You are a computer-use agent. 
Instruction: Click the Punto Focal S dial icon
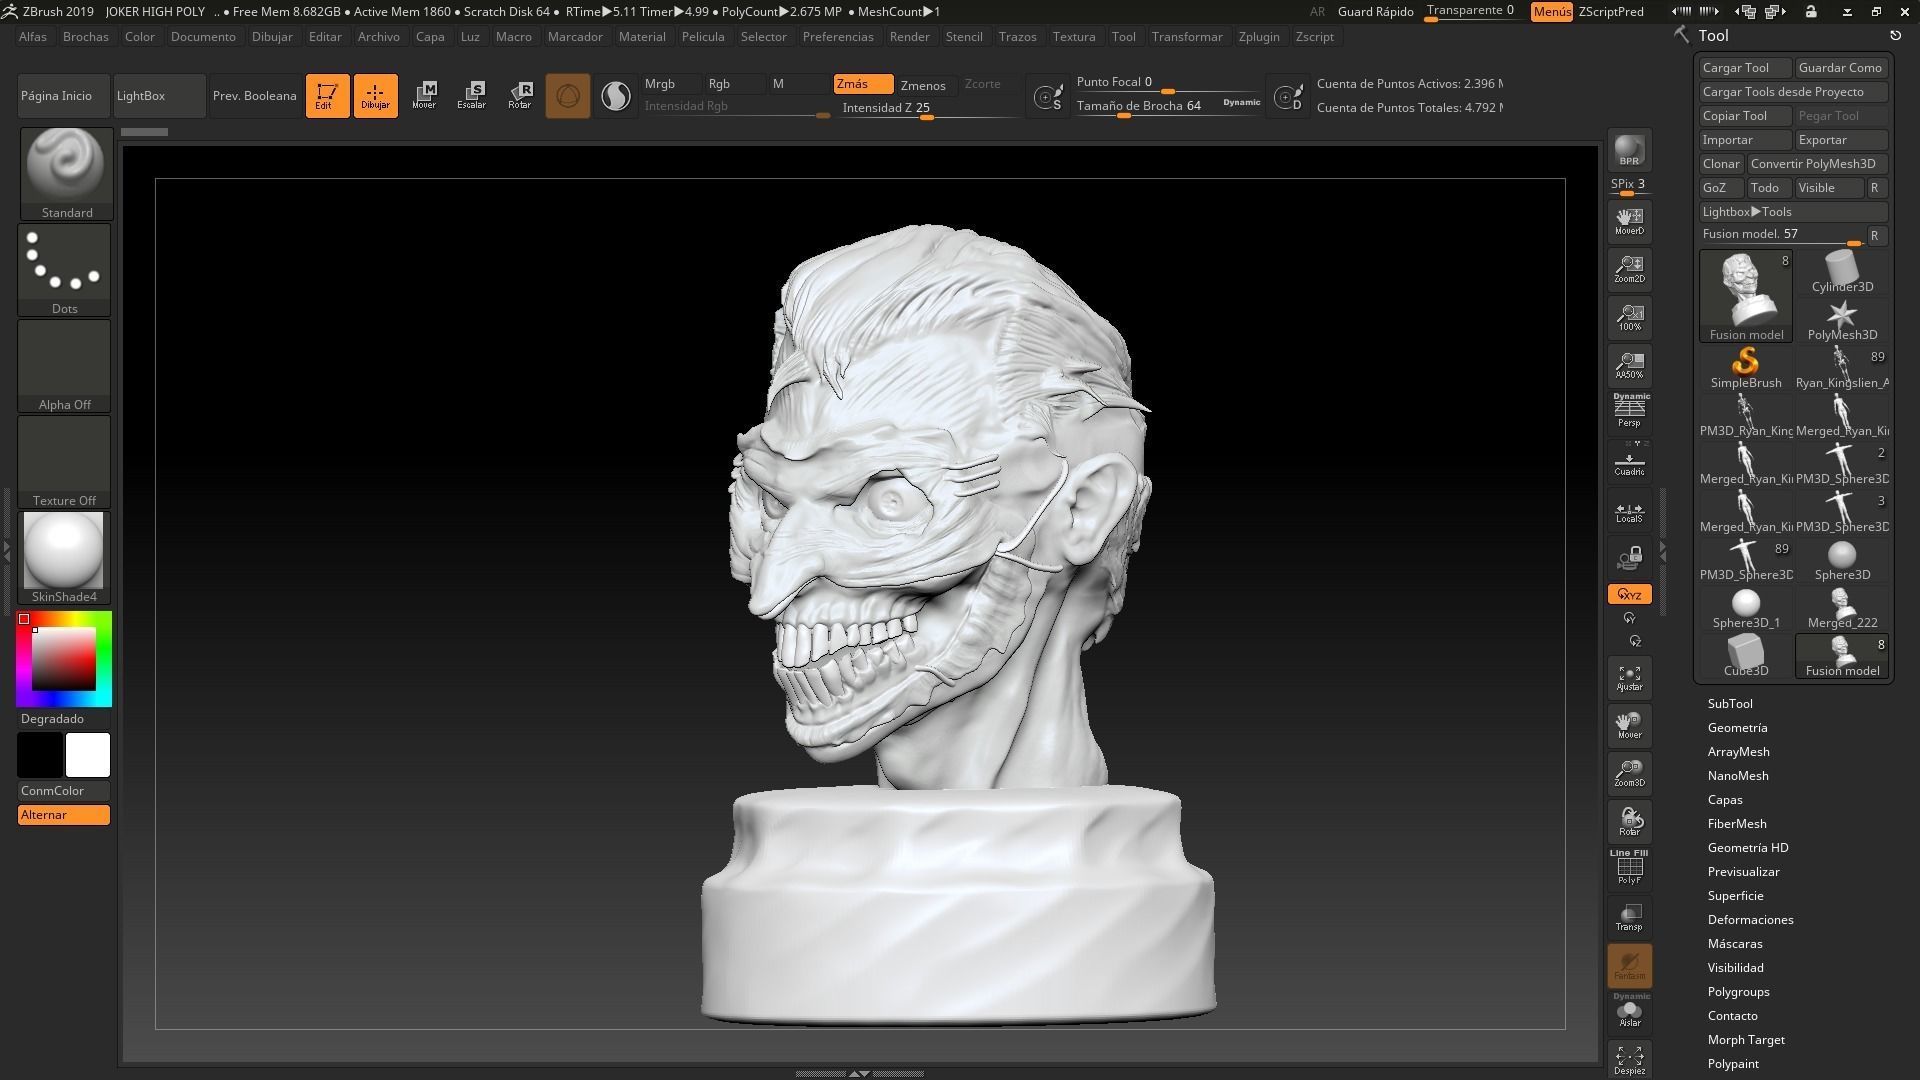[1048, 97]
